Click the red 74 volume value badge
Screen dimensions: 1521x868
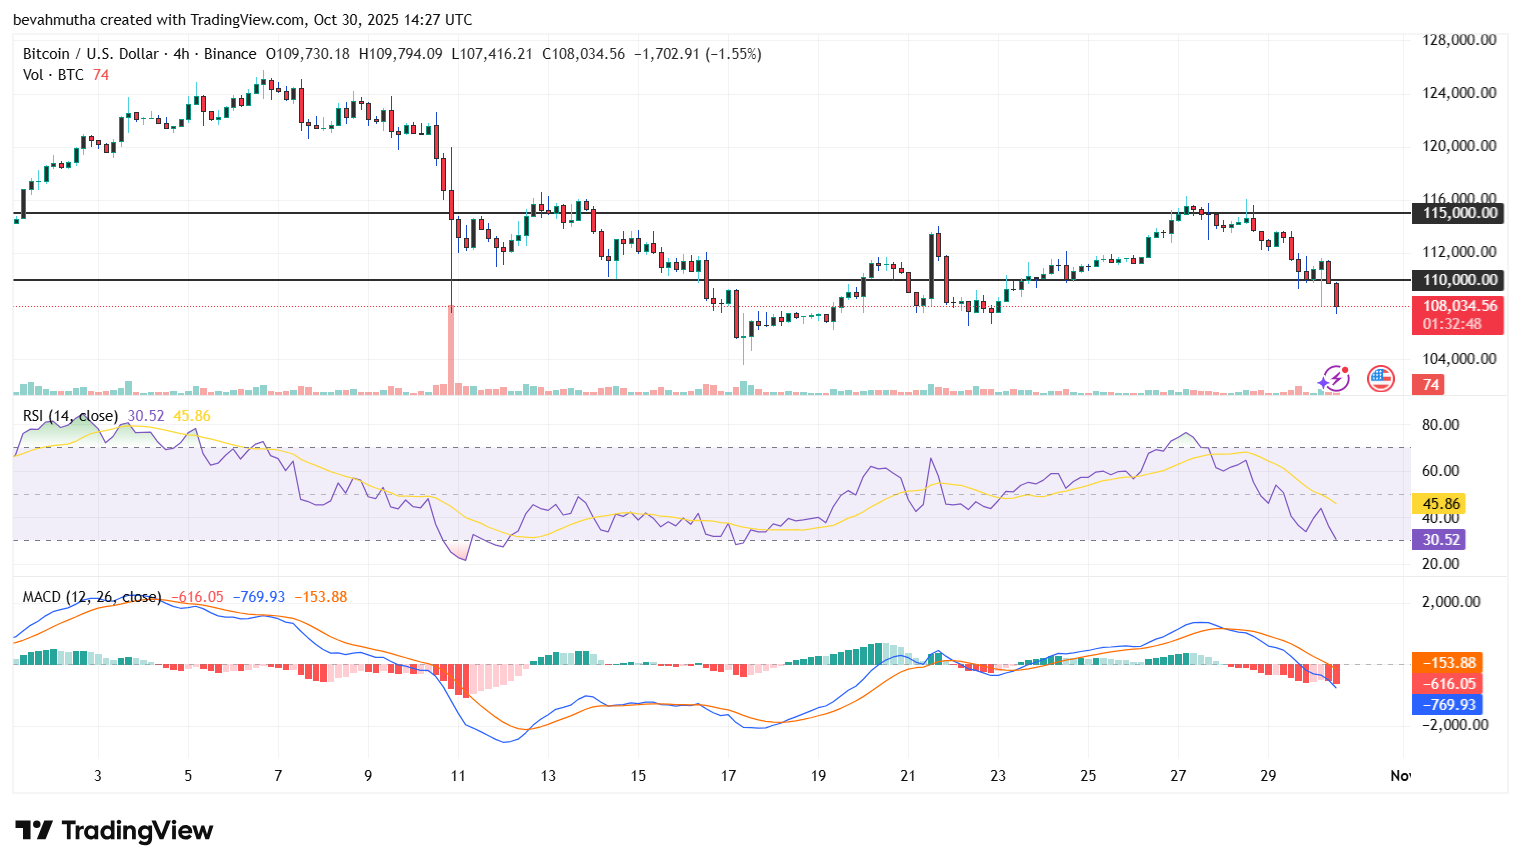[1428, 384]
